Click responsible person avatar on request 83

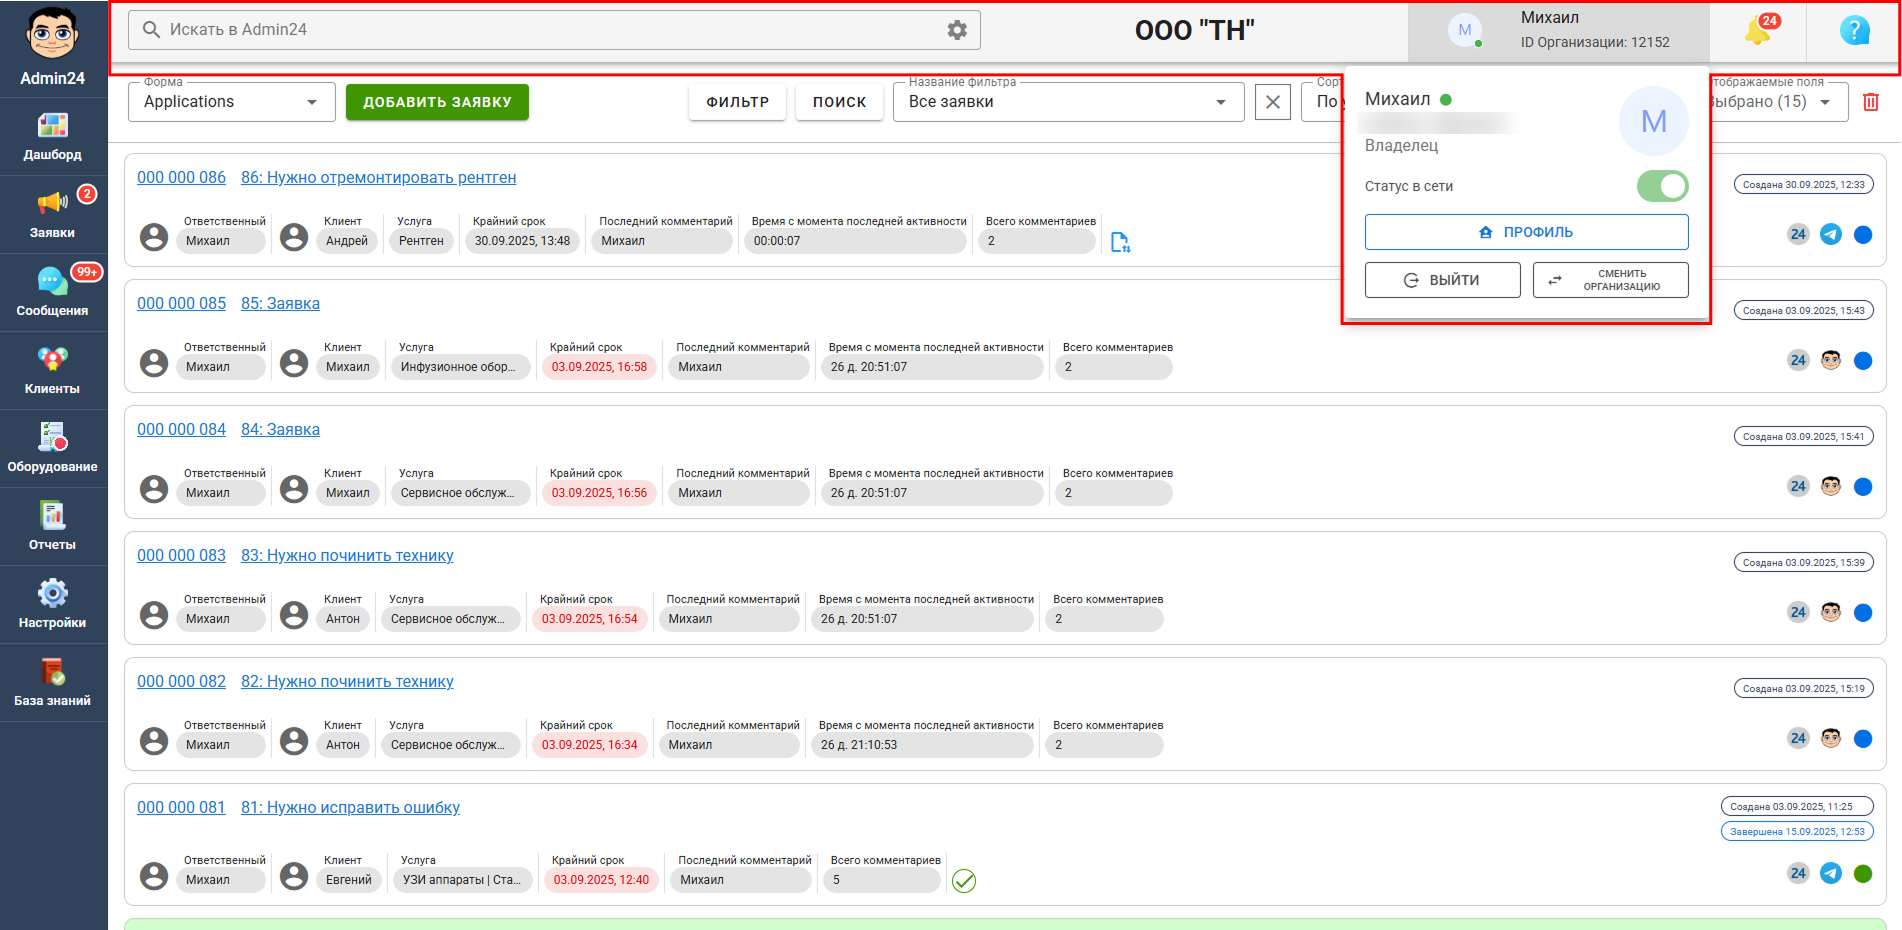tap(154, 615)
